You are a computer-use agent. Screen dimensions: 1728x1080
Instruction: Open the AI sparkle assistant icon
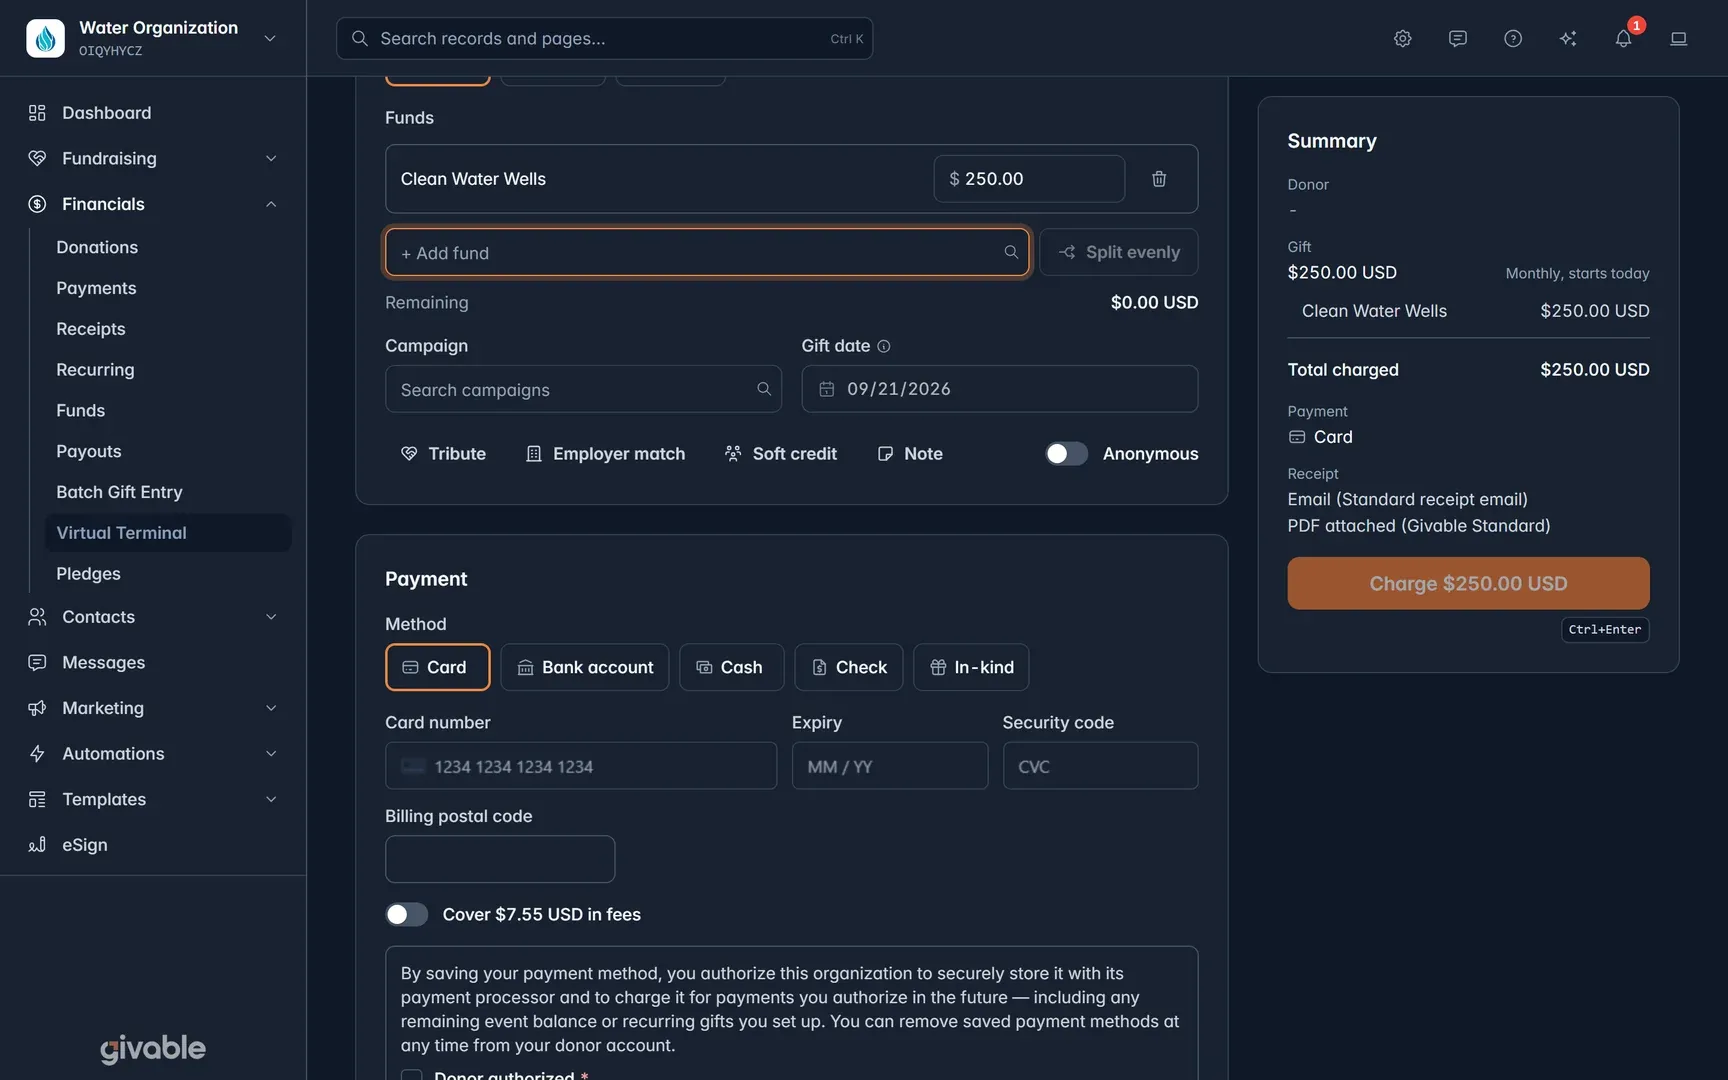point(1568,38)
